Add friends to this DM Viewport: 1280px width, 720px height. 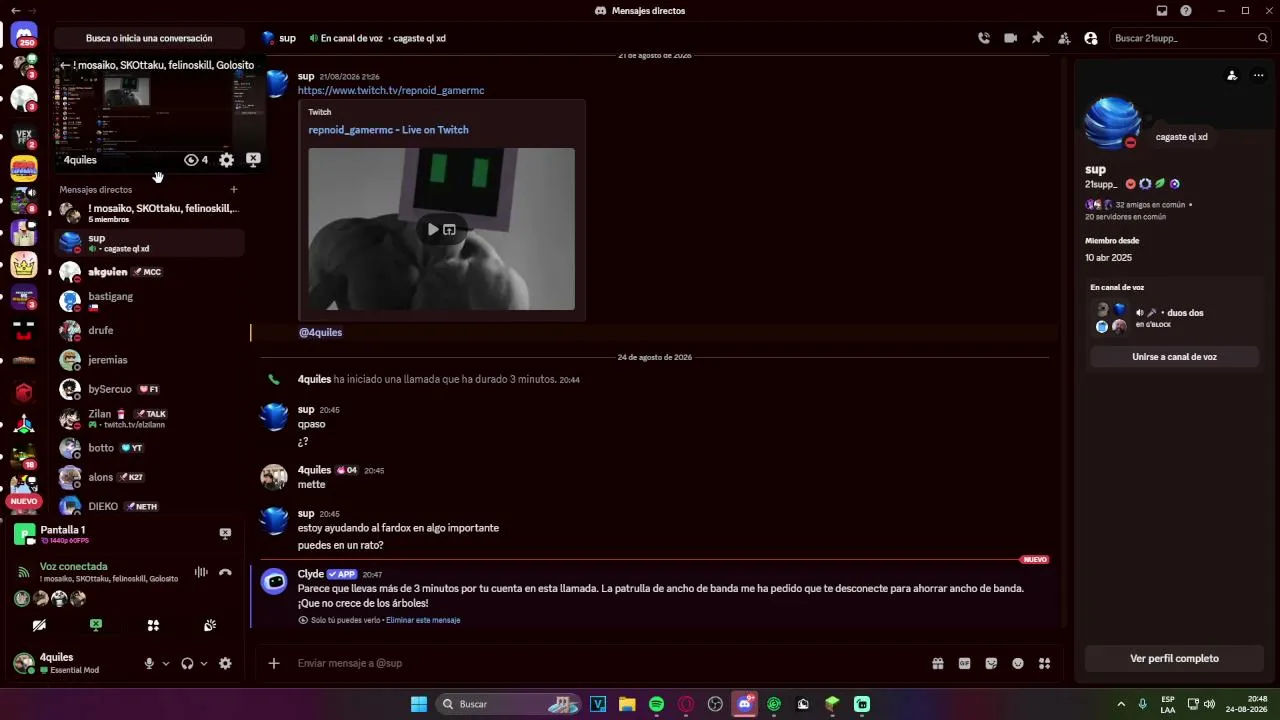click(x=1064, y=38)
